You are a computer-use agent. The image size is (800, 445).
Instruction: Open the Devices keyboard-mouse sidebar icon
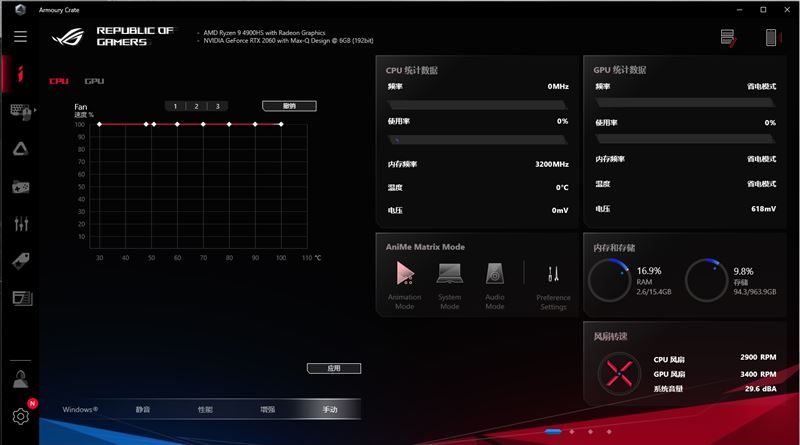[21, 112]
